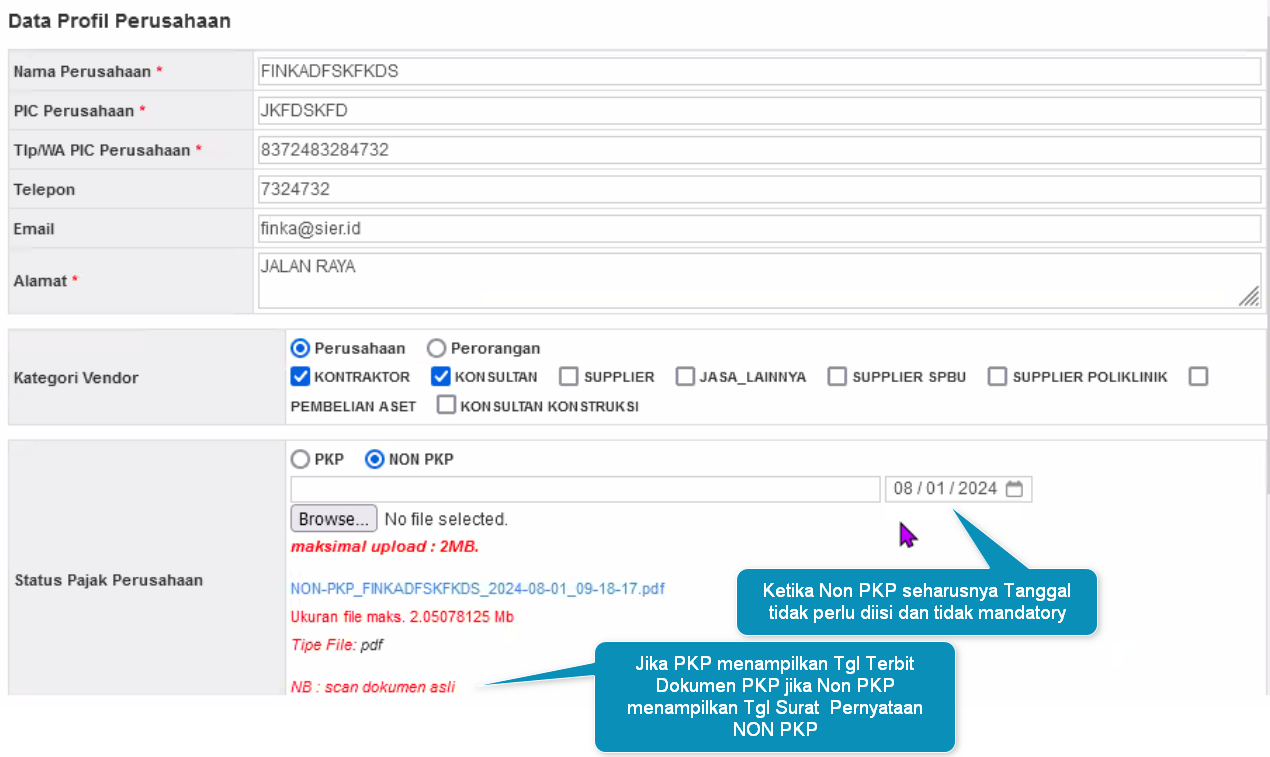Uncheck the KONSULTAN checkbox

[x=441, y=377]
